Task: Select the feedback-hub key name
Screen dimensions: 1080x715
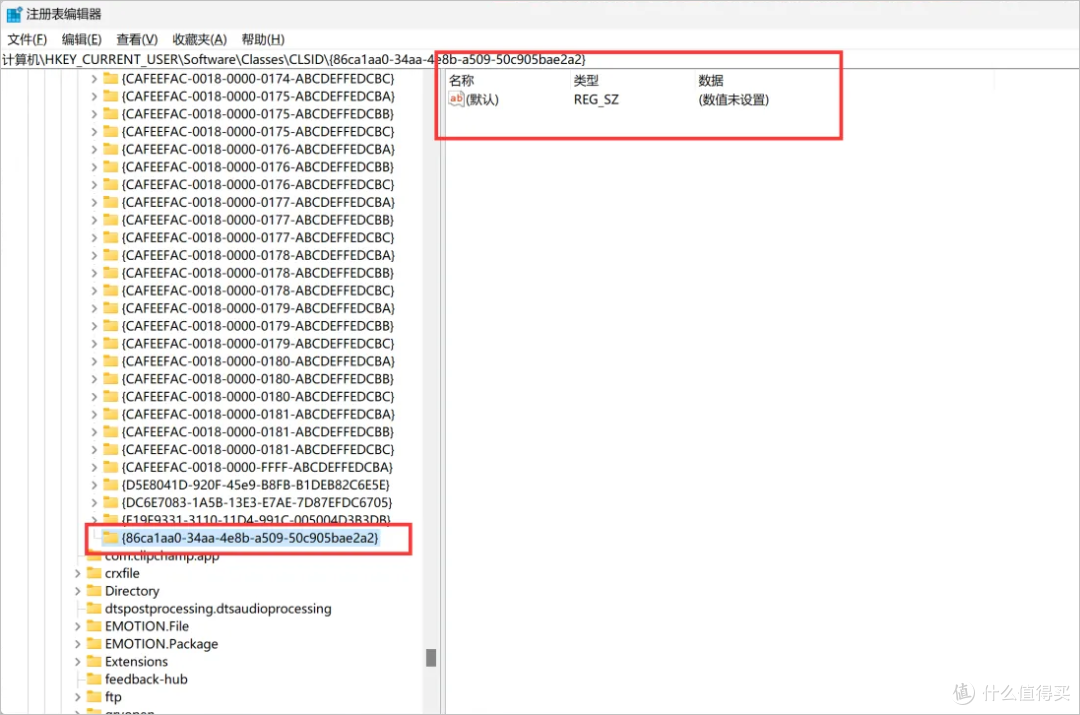Action: [146, 679]
